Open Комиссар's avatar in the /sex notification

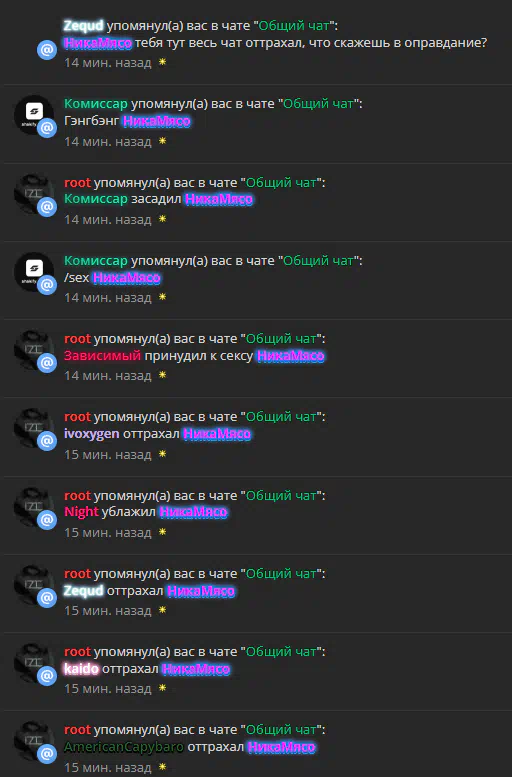click(x=34, y=272)
